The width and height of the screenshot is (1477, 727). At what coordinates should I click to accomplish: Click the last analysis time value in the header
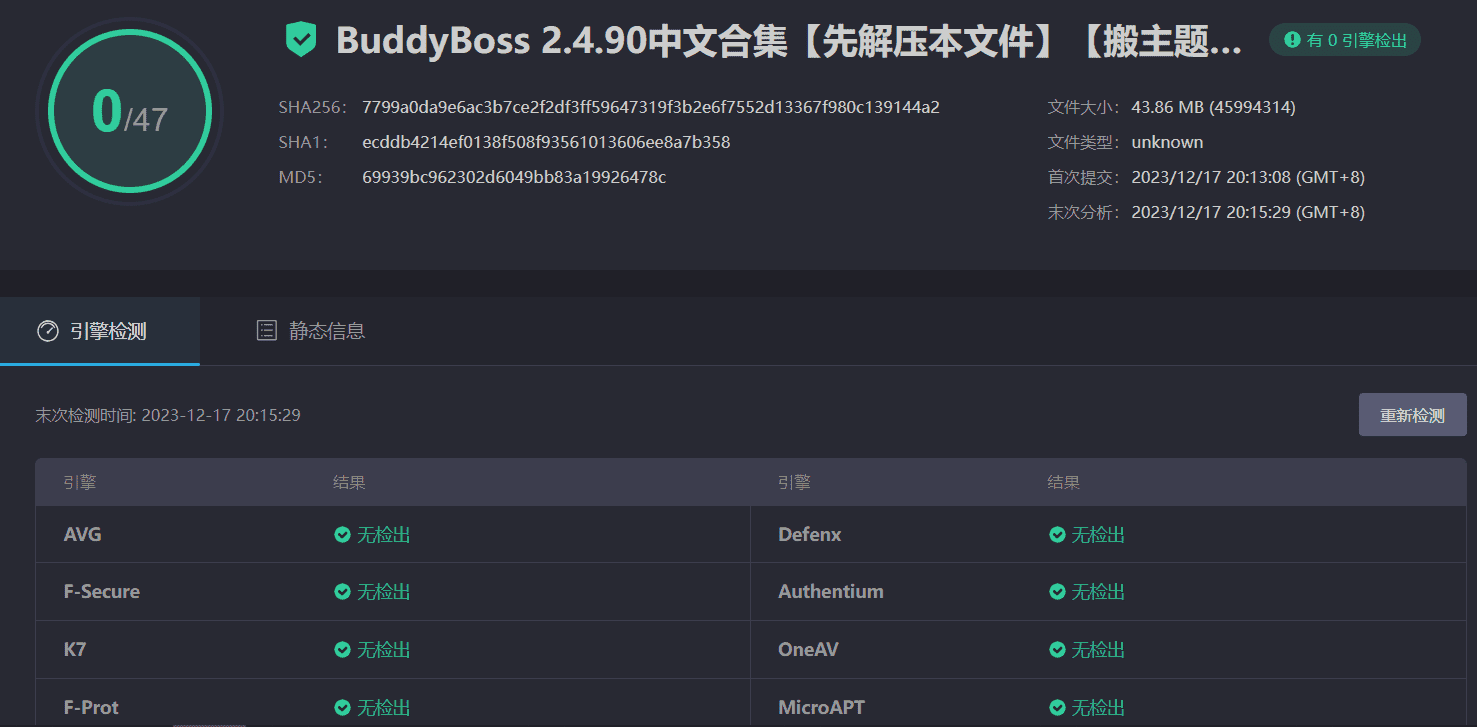coord(1248,212)
